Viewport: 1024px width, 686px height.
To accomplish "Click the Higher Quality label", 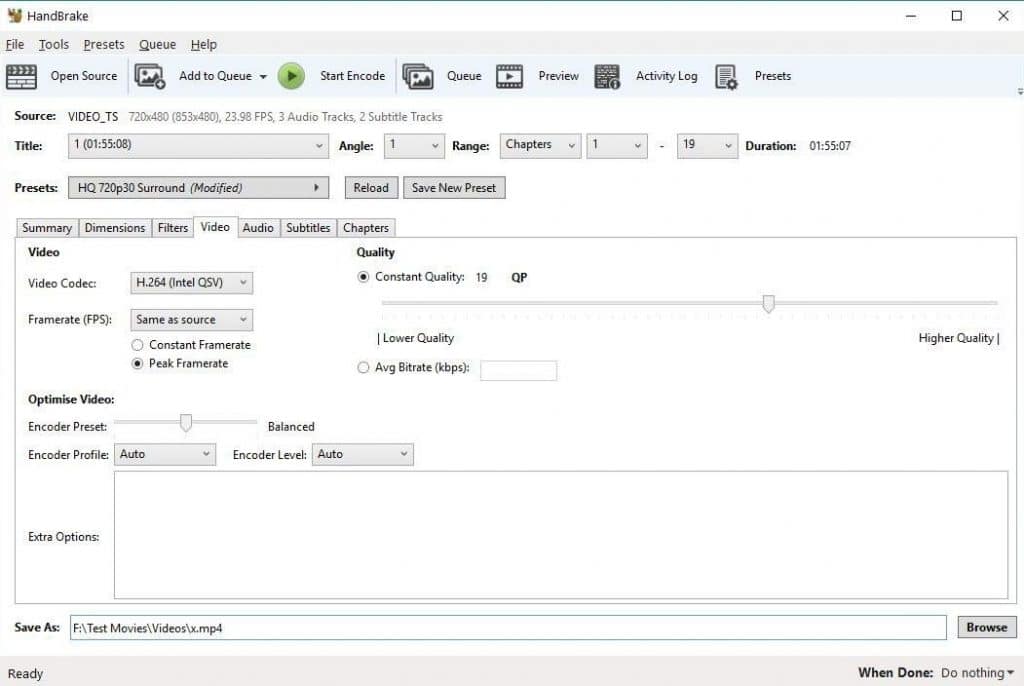I will tap(956, 338).
